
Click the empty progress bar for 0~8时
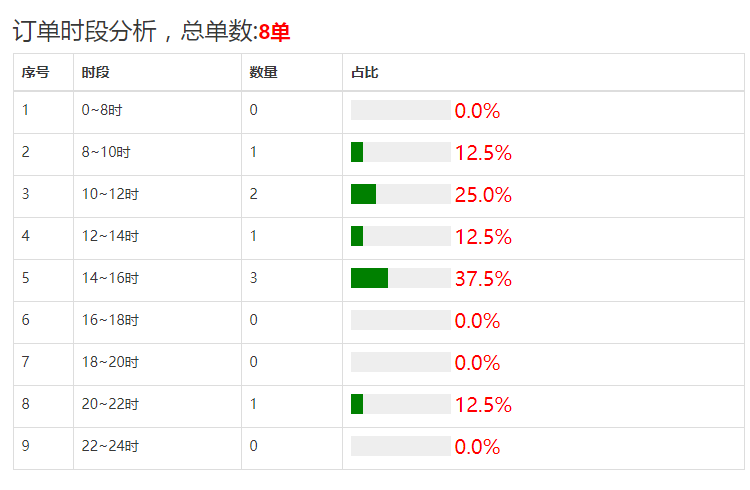coord(400,110)
